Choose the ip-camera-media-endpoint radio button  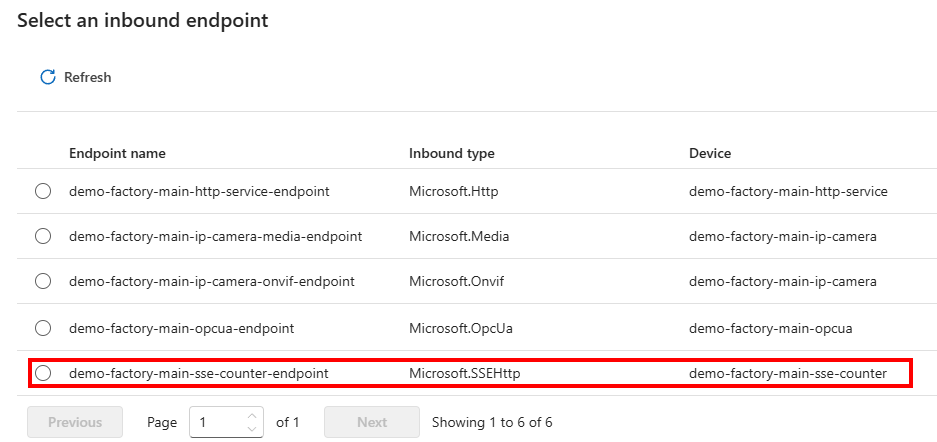click(43, 236)
